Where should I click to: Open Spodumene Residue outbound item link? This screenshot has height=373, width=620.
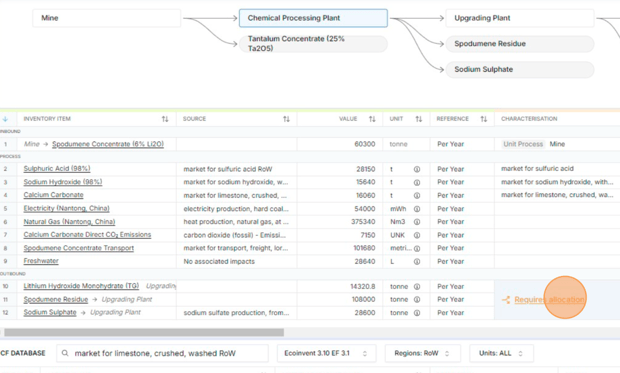click(x=56, y=299)
